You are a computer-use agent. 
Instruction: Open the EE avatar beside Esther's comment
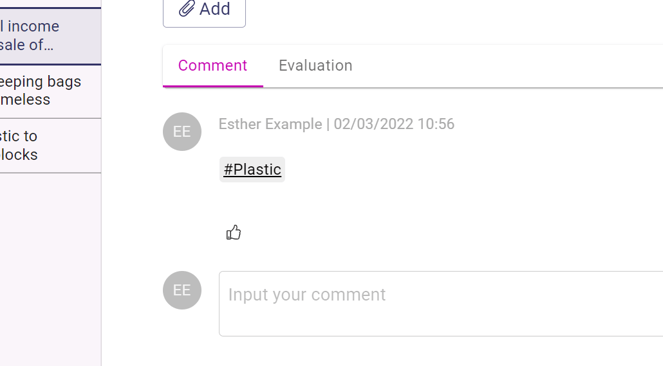tap(182, 131)
